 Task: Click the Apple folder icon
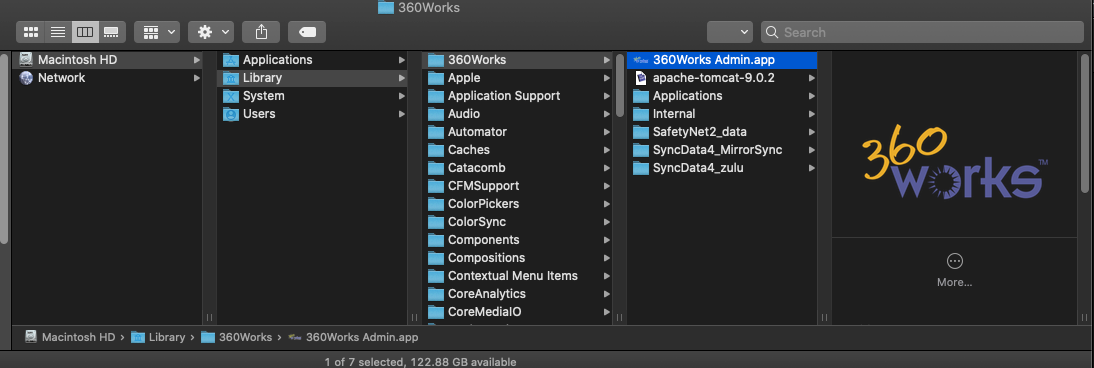pos(436,78)
